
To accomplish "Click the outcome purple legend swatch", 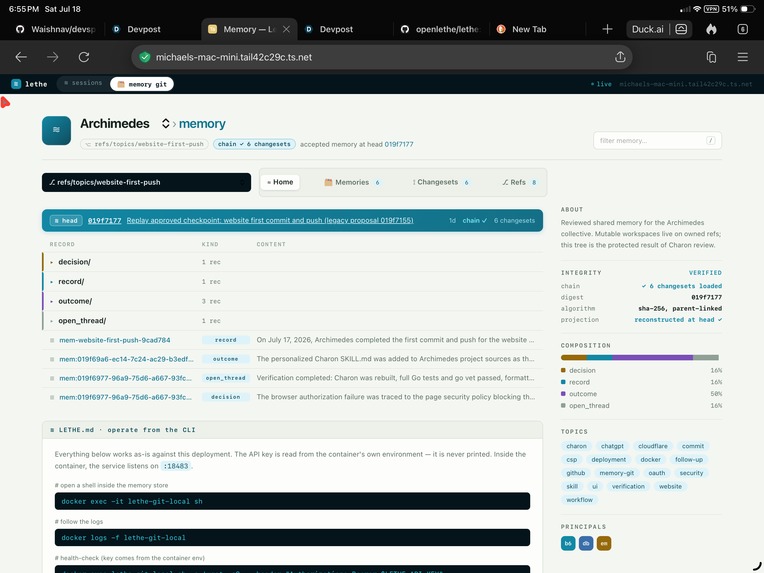I will [563, 394].
